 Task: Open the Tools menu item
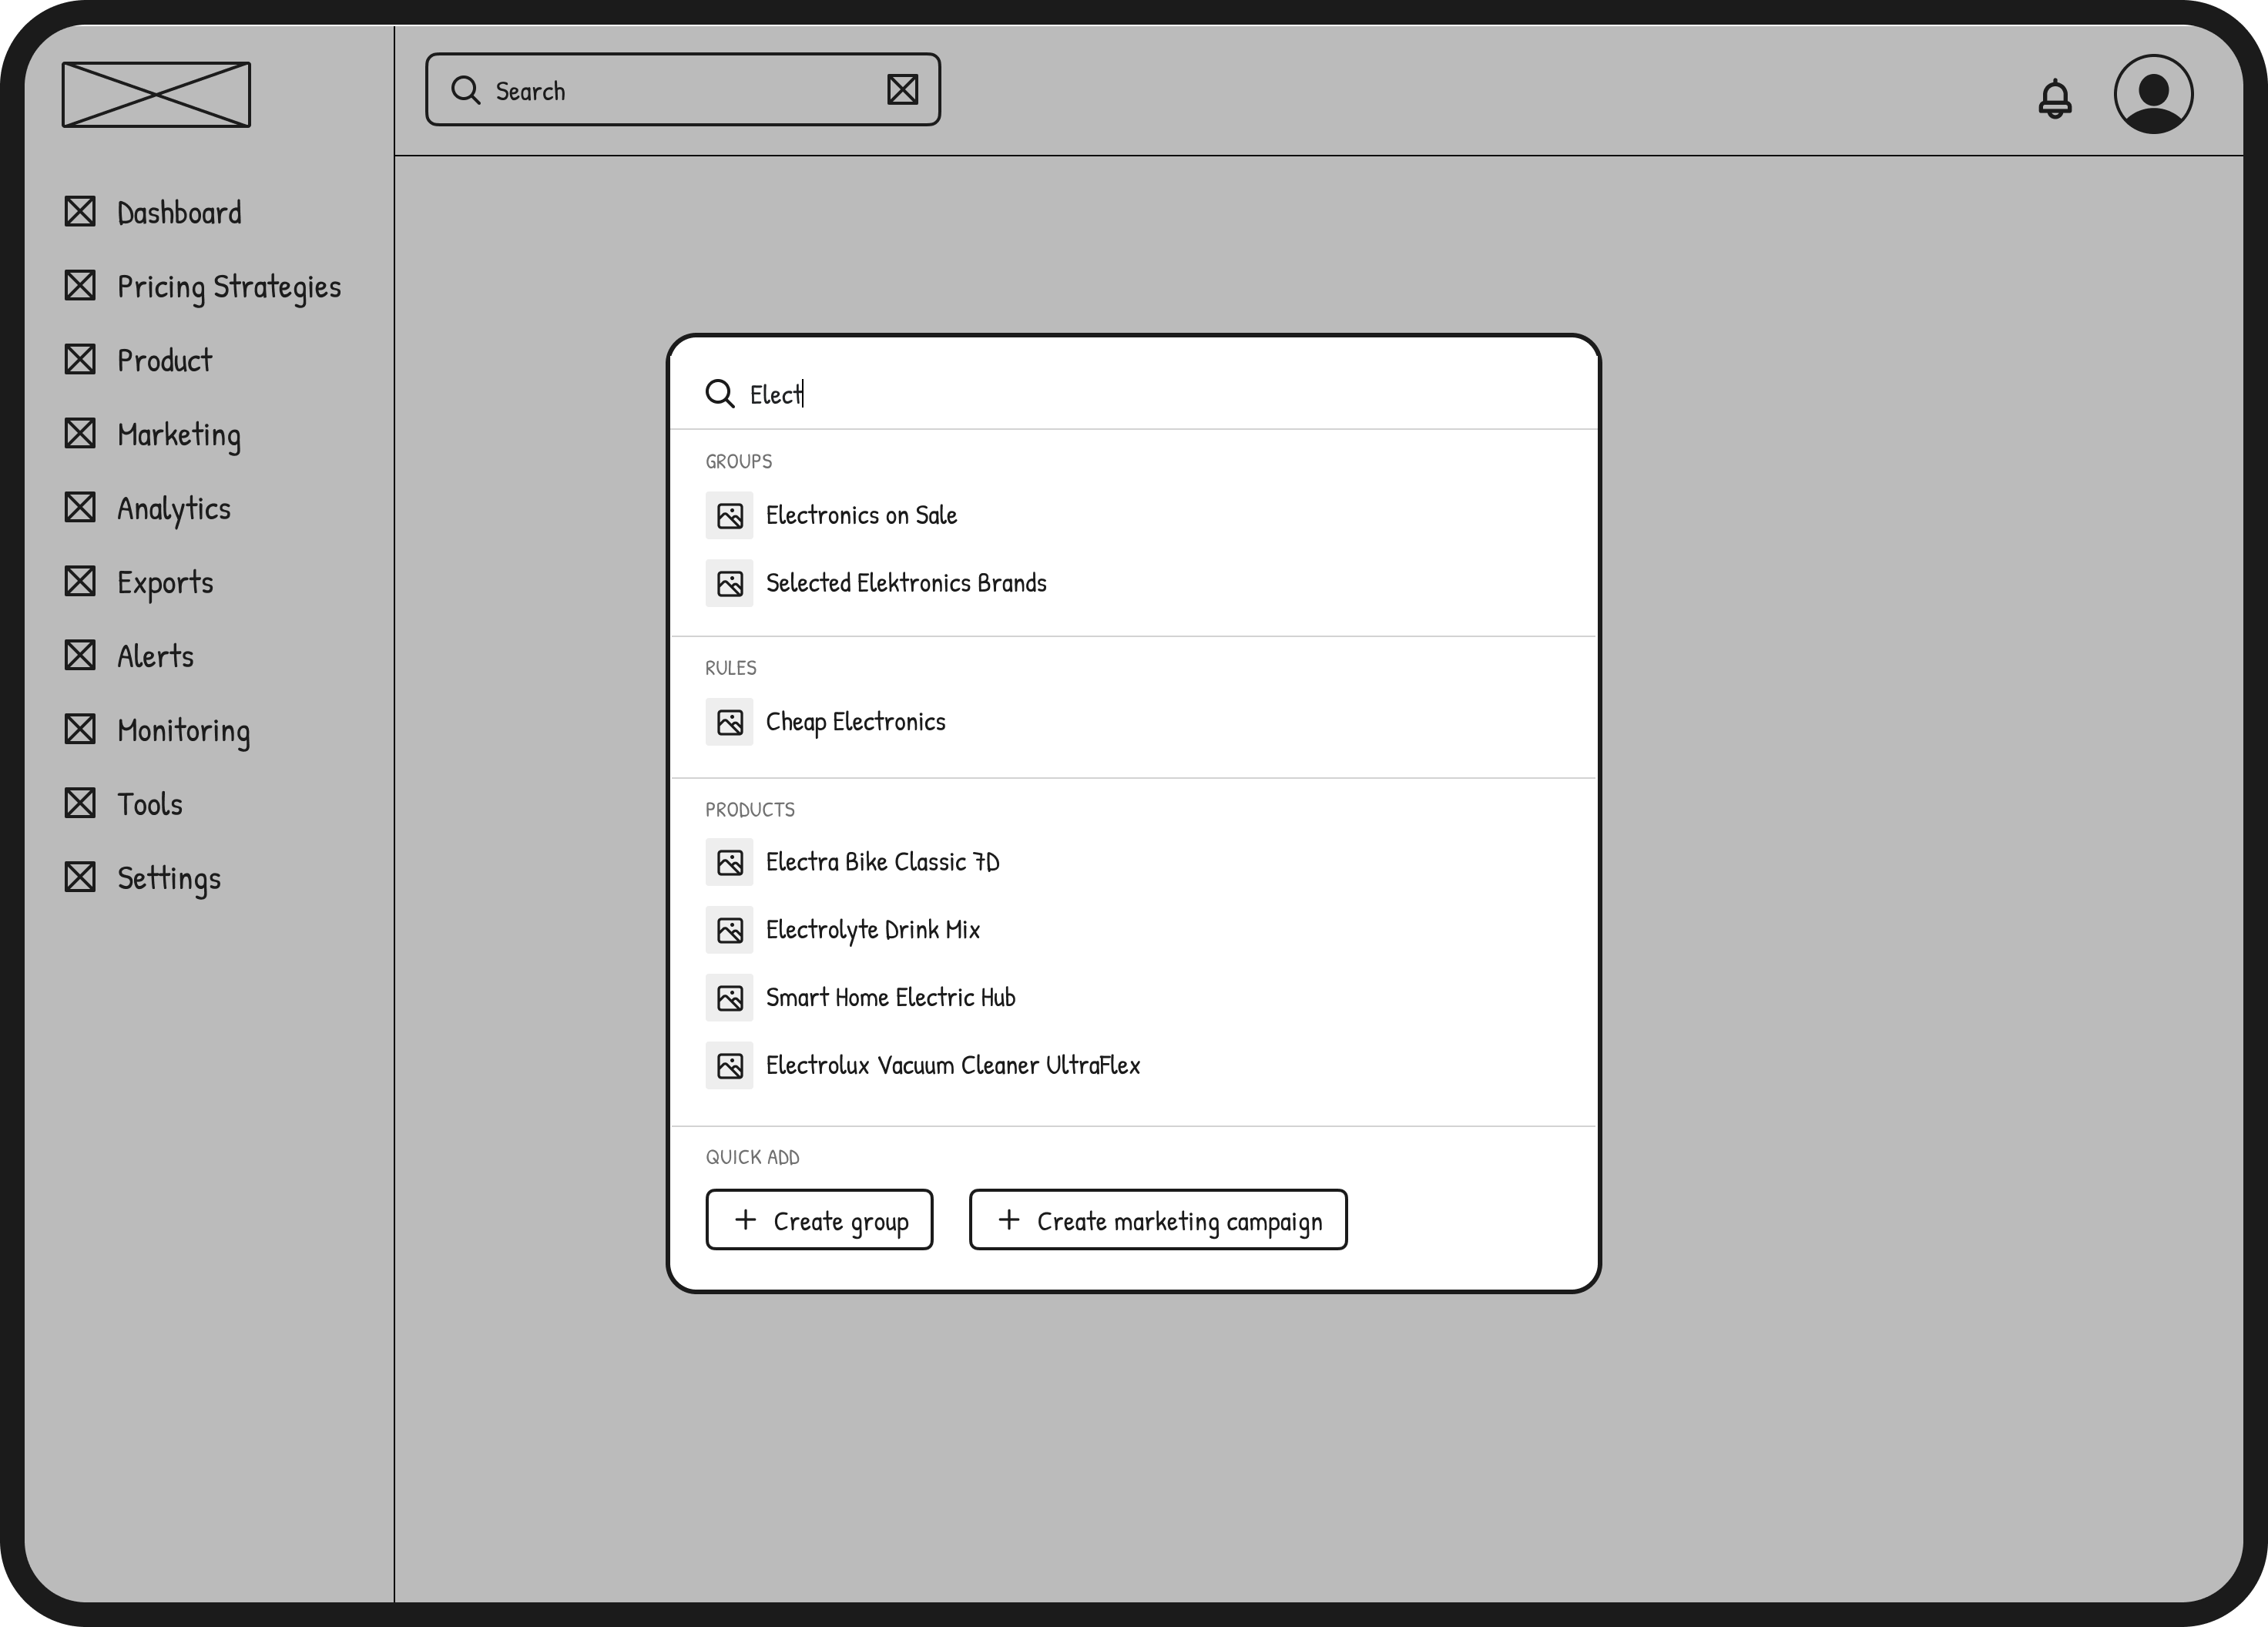(x=150, y=804)
